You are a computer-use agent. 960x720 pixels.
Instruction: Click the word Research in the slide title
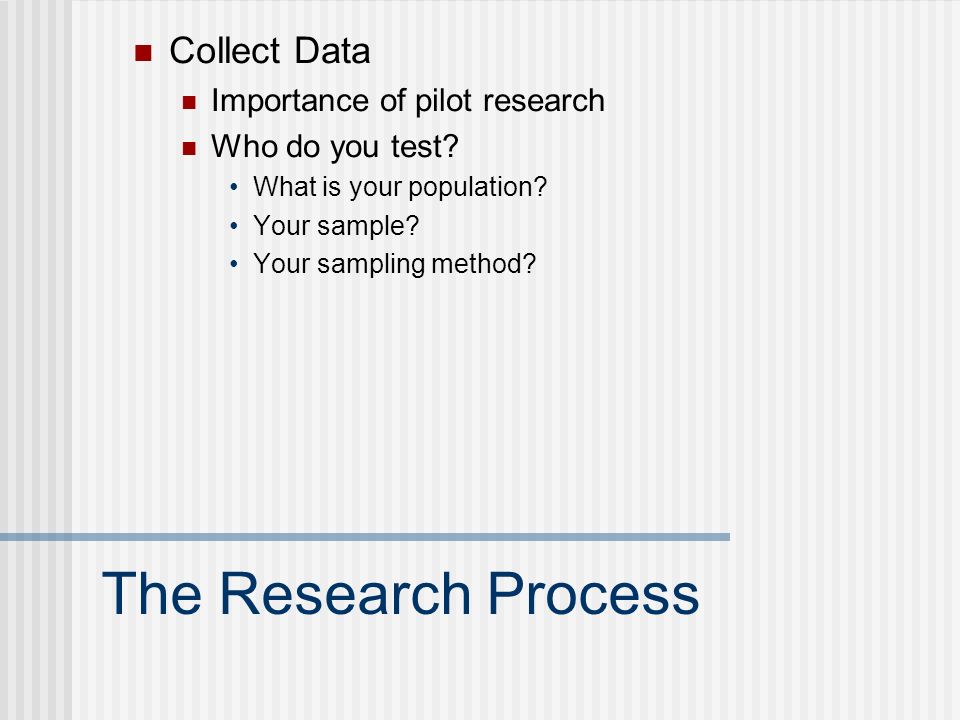coord(345,593)
